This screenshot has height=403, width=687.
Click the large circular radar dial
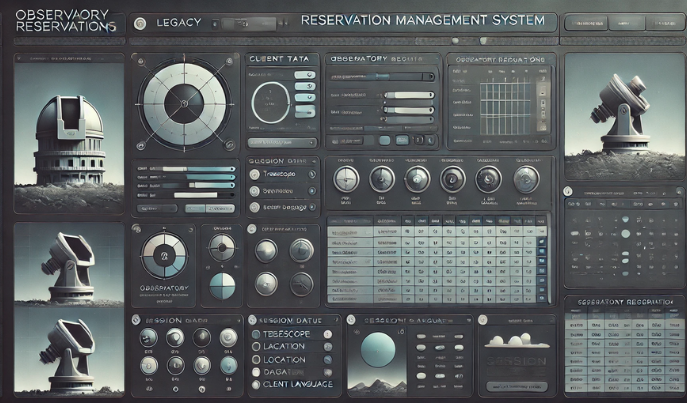(183, 98)
